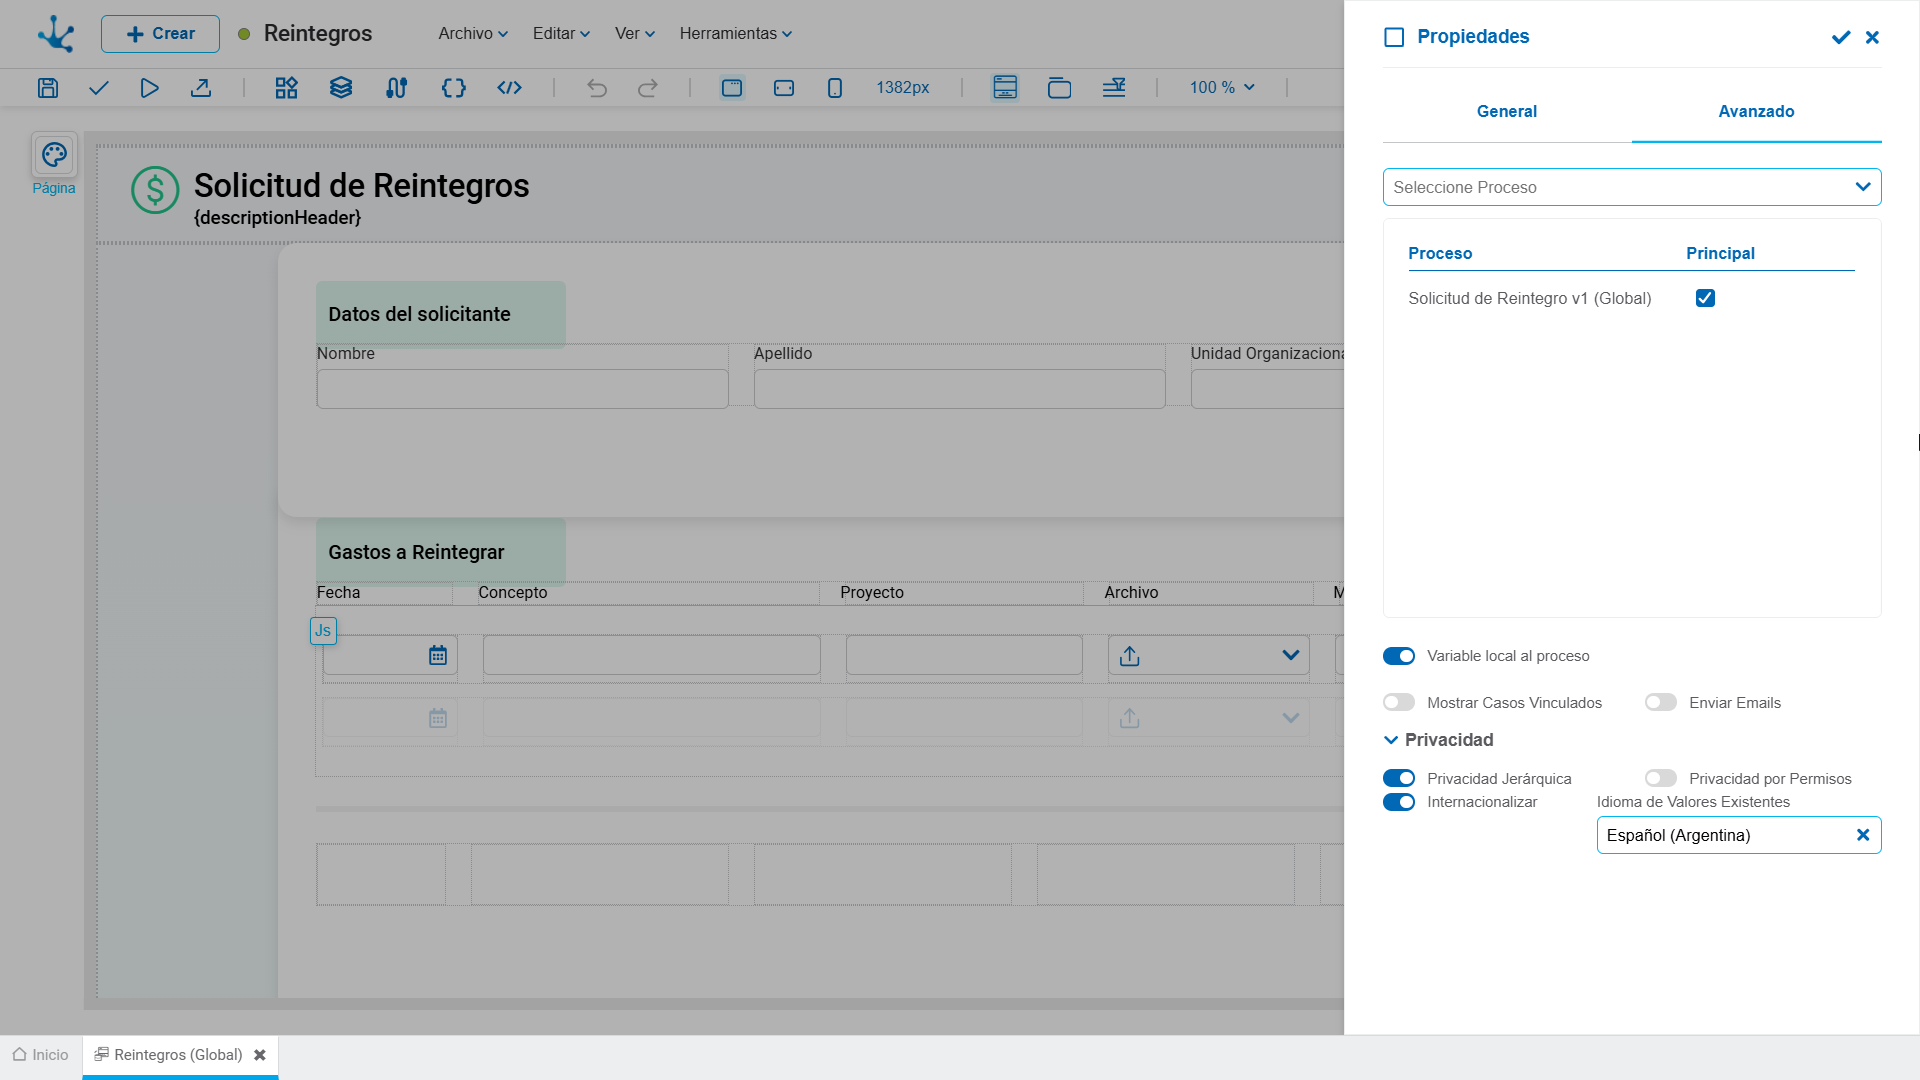Click the Undo arrow icon

[x=597, y=88]
